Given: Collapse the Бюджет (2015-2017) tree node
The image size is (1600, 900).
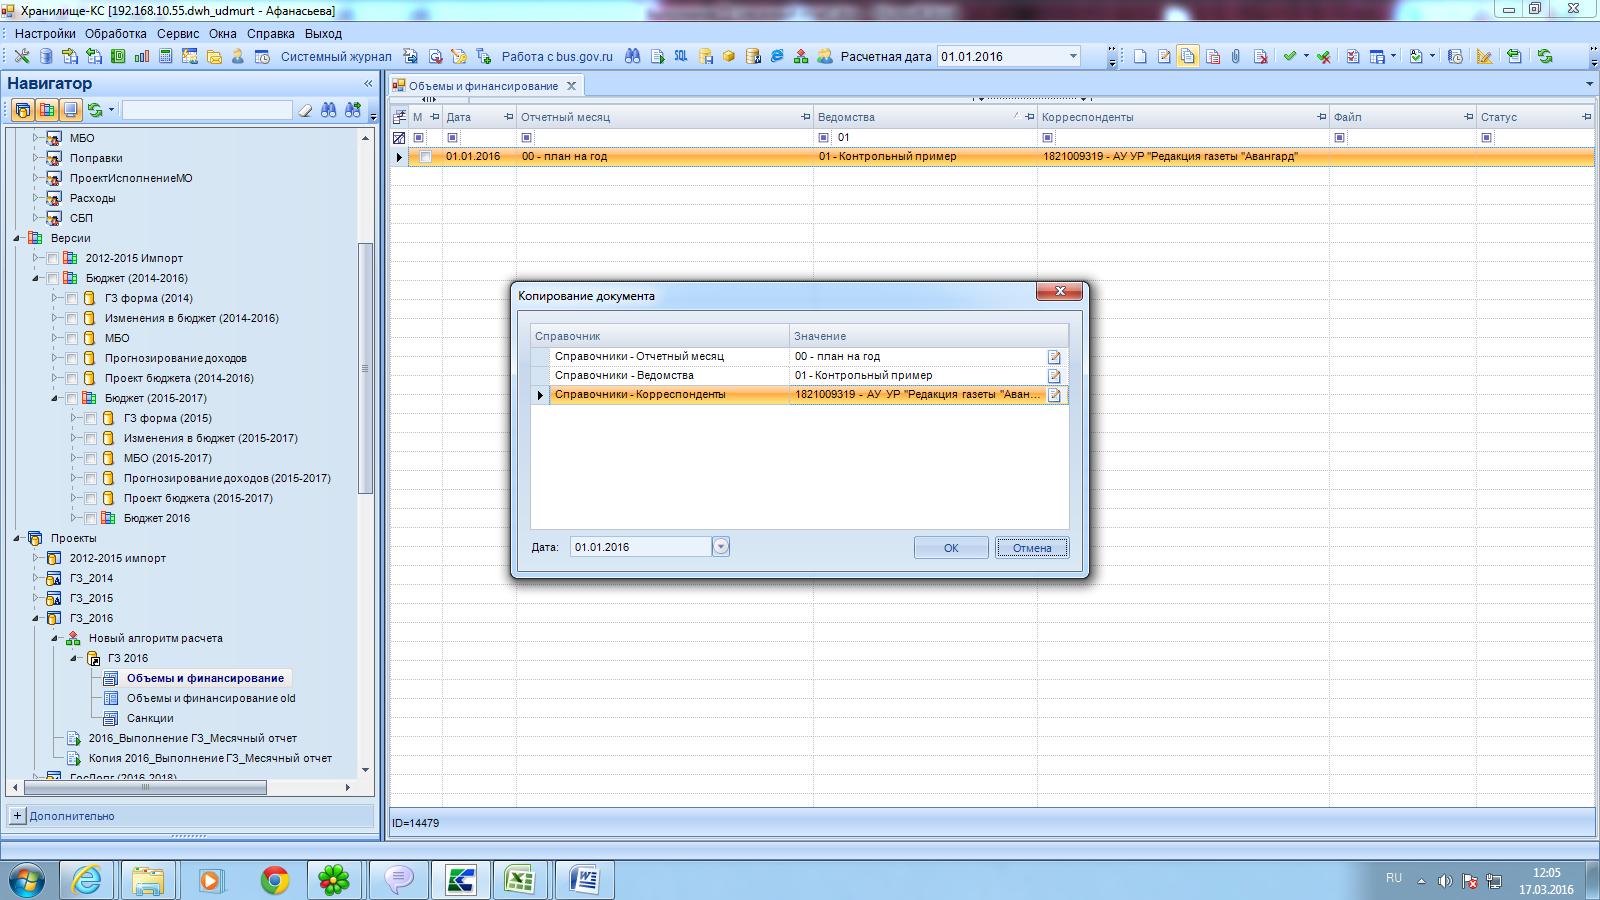Looking at the screenshot, I should click(x=55, y=398).
